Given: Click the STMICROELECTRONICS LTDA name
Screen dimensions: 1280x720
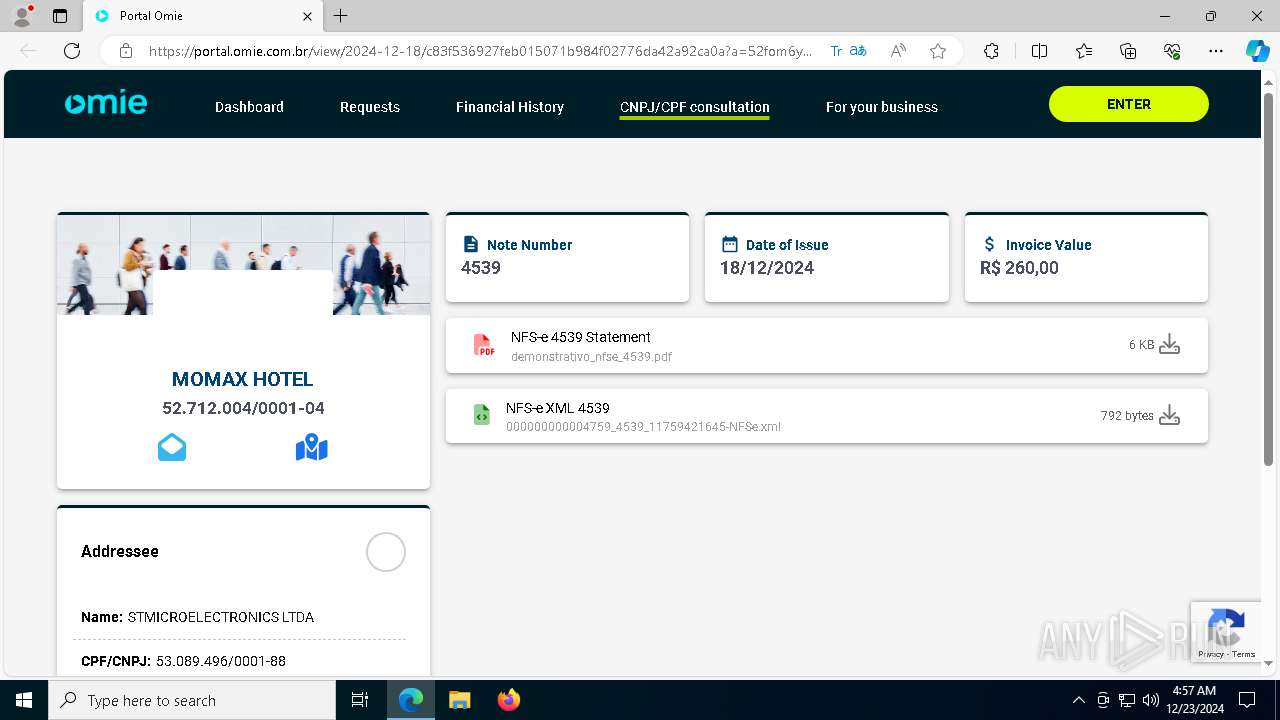Looking at the screenshot, I should [x=221, y=617].
